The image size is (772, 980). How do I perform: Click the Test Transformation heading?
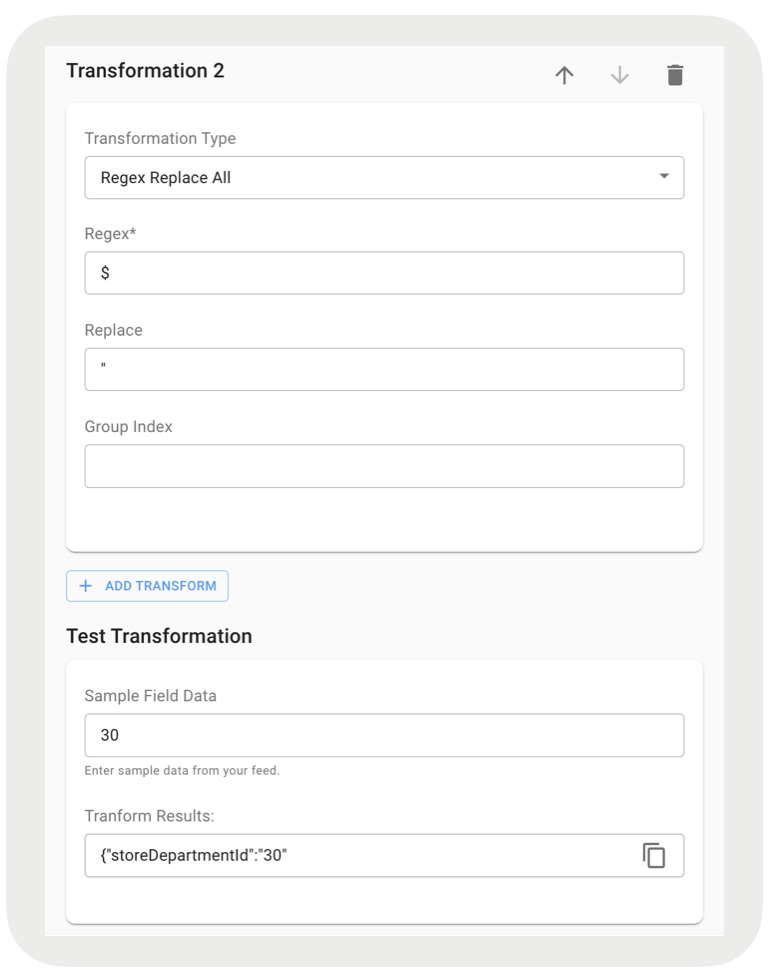pos(159,636)
